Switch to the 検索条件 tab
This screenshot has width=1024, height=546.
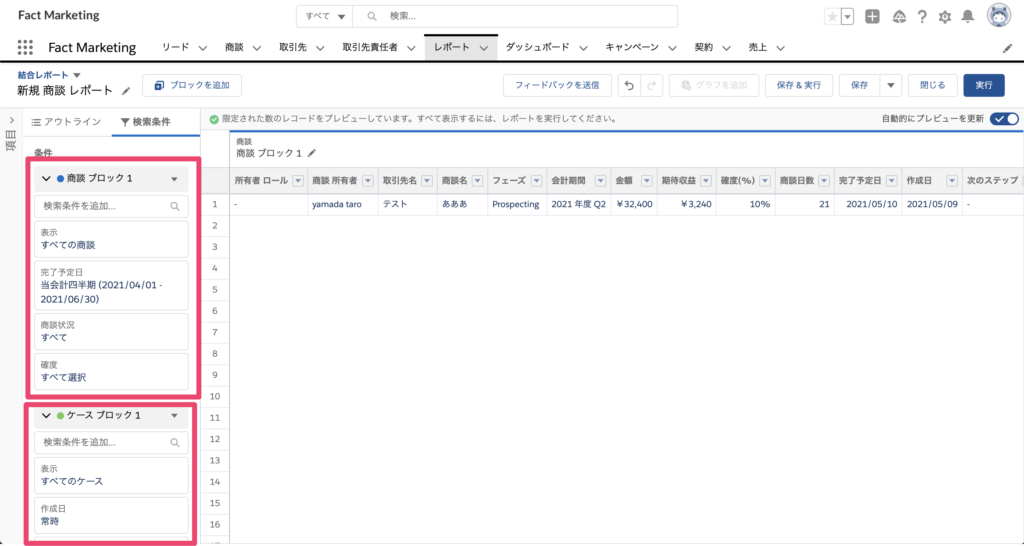coord(146,122)
